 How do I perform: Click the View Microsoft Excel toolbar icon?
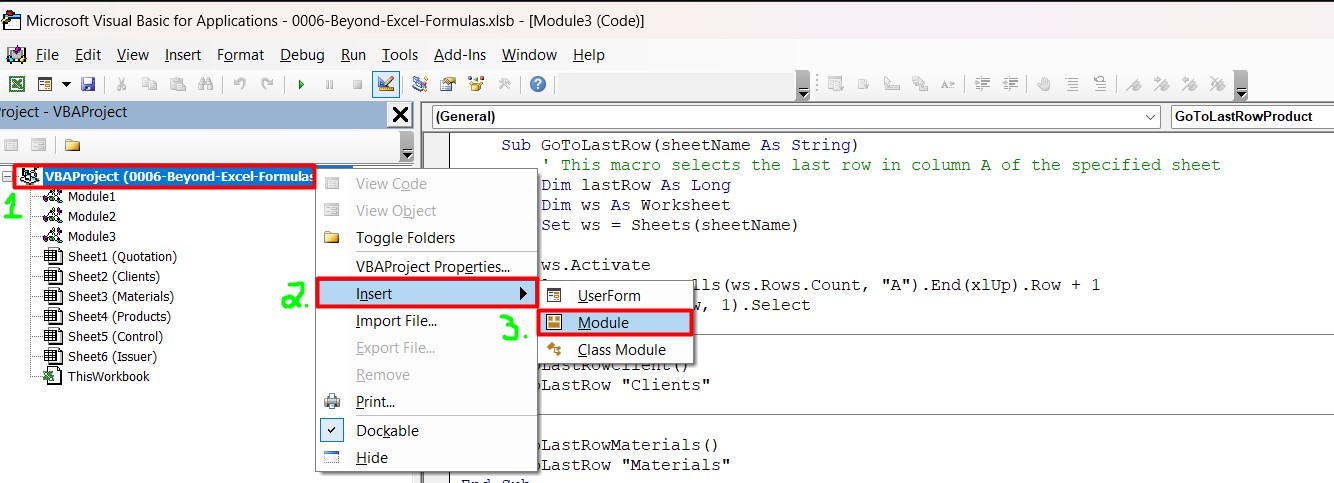(17, 84)
